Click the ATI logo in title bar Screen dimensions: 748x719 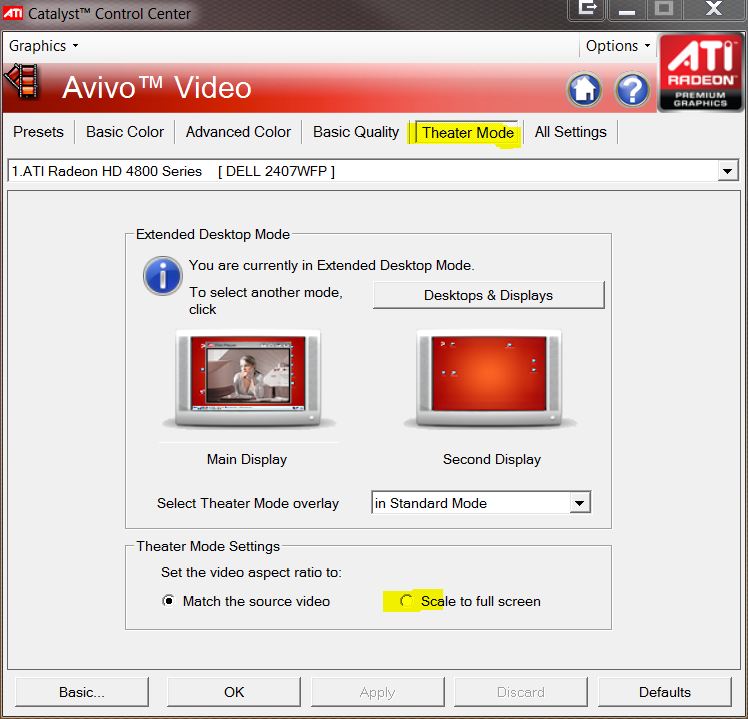pos(12,13)
